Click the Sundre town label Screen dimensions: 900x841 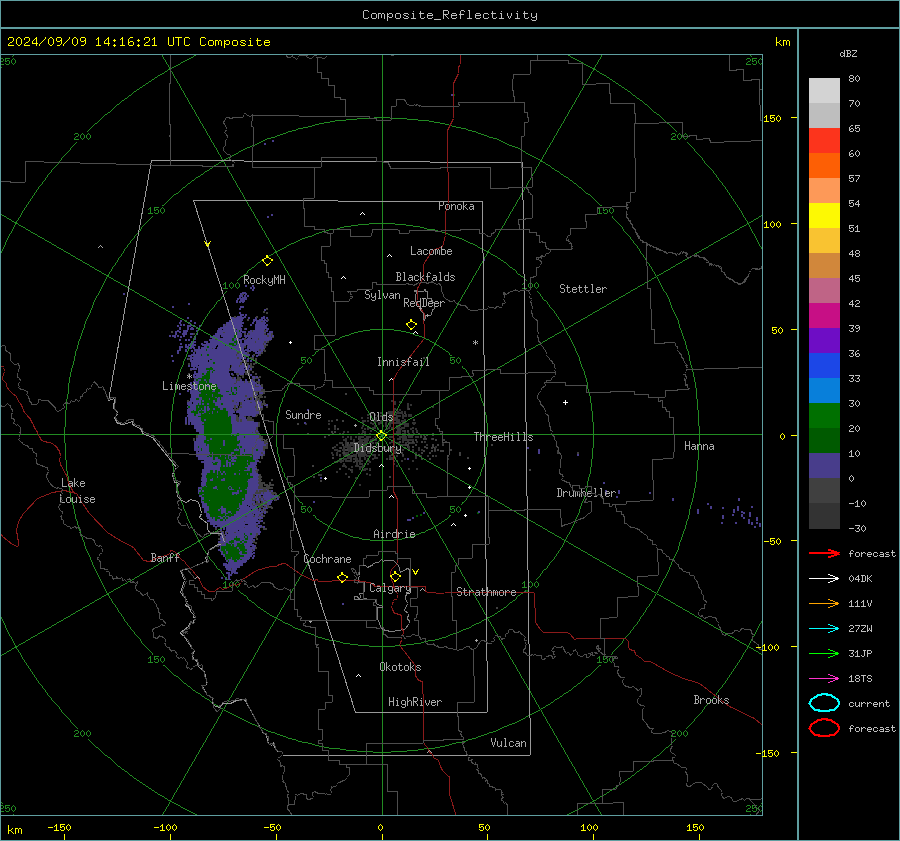click(303, 414)
